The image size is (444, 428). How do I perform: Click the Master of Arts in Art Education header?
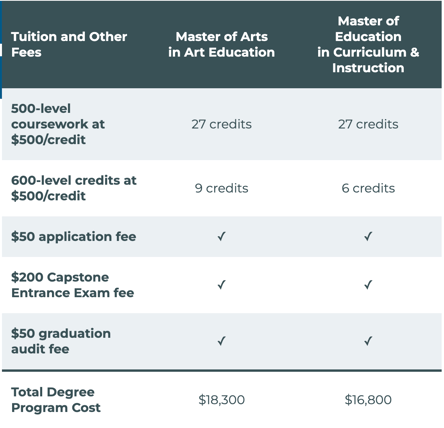click(221, 44)
